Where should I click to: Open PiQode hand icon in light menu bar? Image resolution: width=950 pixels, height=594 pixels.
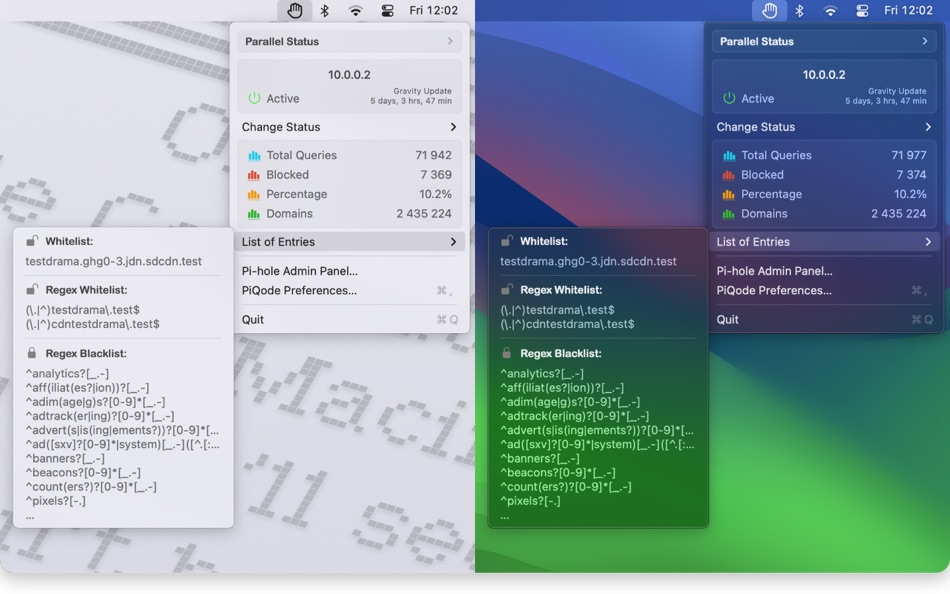point(294,10)
